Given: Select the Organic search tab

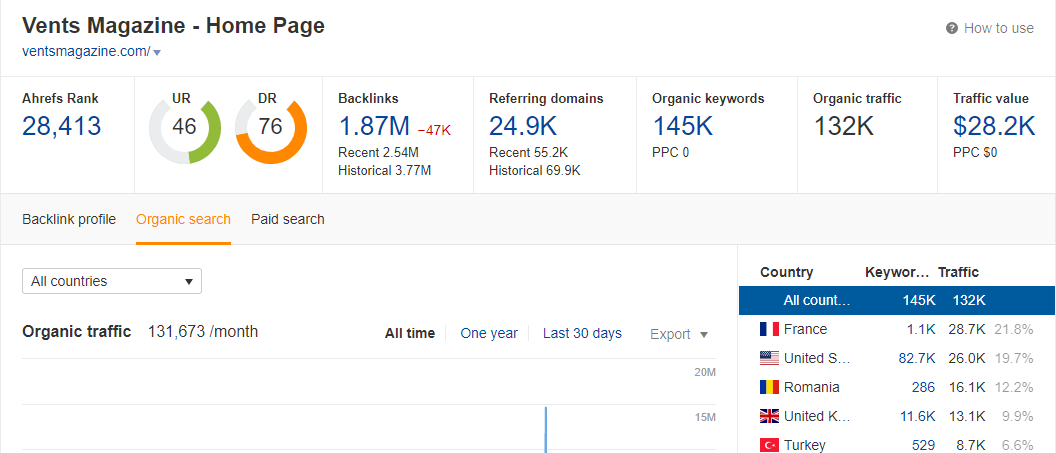Looking at the screenshot, I should 183,219.
